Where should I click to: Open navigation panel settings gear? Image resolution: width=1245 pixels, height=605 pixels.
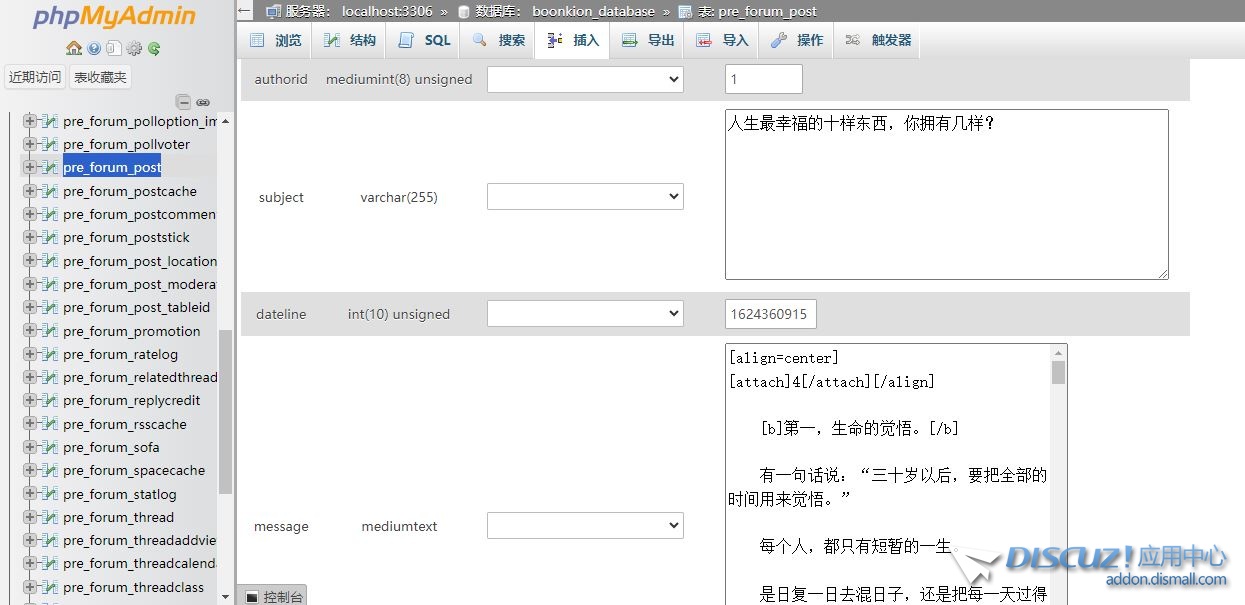click(134, 48)
